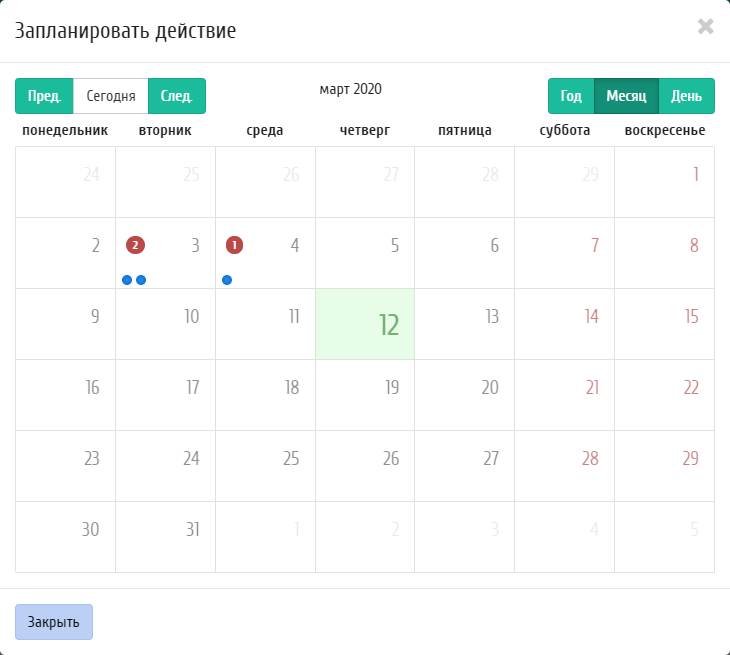Select Saturday March 14
This screenshot has width=730, height=655.
coord(565,324)
